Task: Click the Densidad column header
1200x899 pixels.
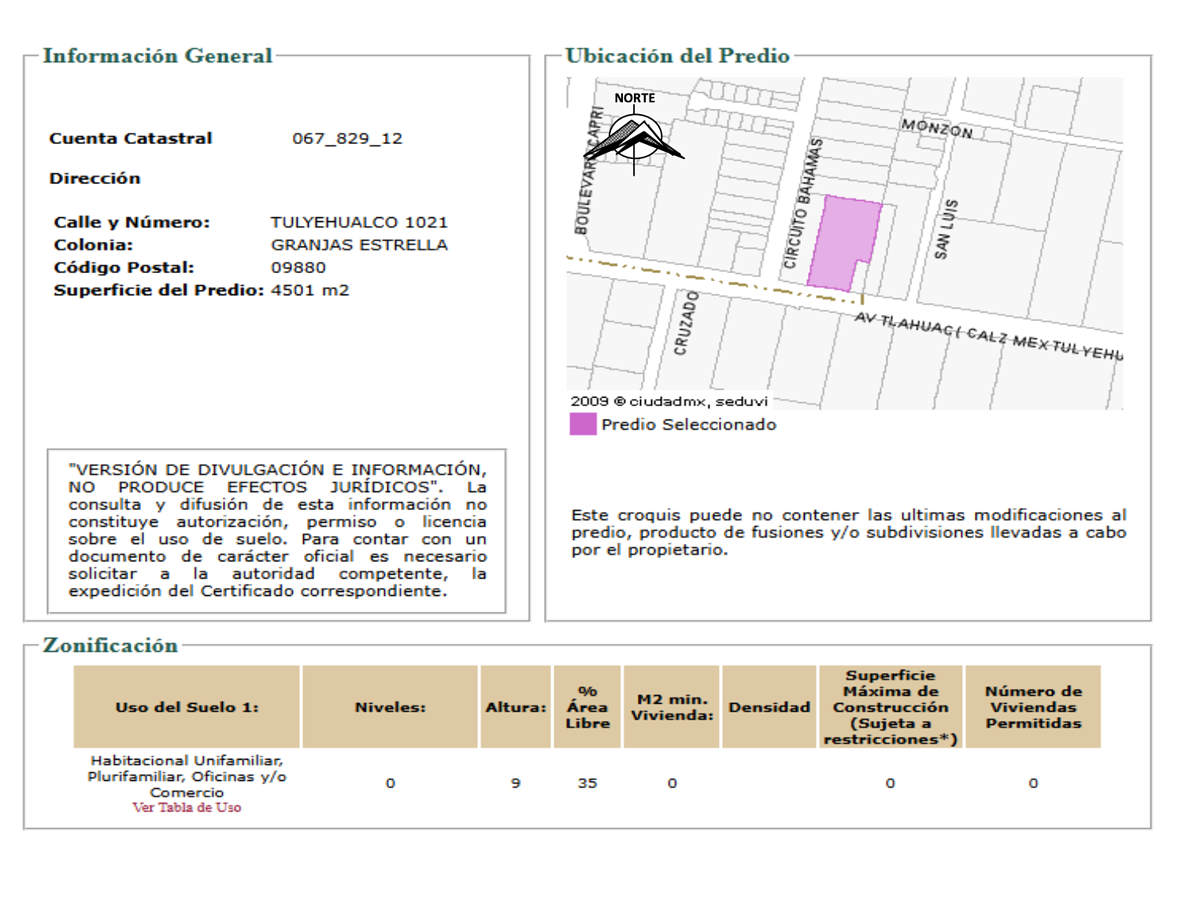Action: (x=769, y=707)
